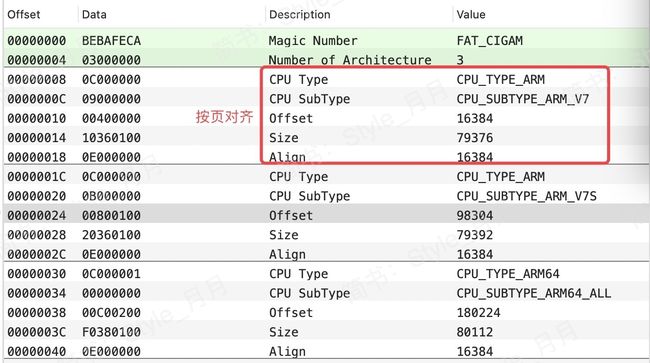This screenshot has width=650, height=363.
Task: Select the Magic Number row
Action: [325, 41]
